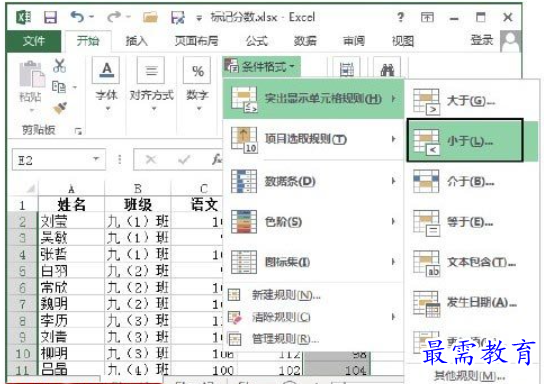The height and width of the screenshot is (384, 544).
Task: Open Data Bars (数据条) submenu
Action: pyautogui.click(x=313, y=181)
